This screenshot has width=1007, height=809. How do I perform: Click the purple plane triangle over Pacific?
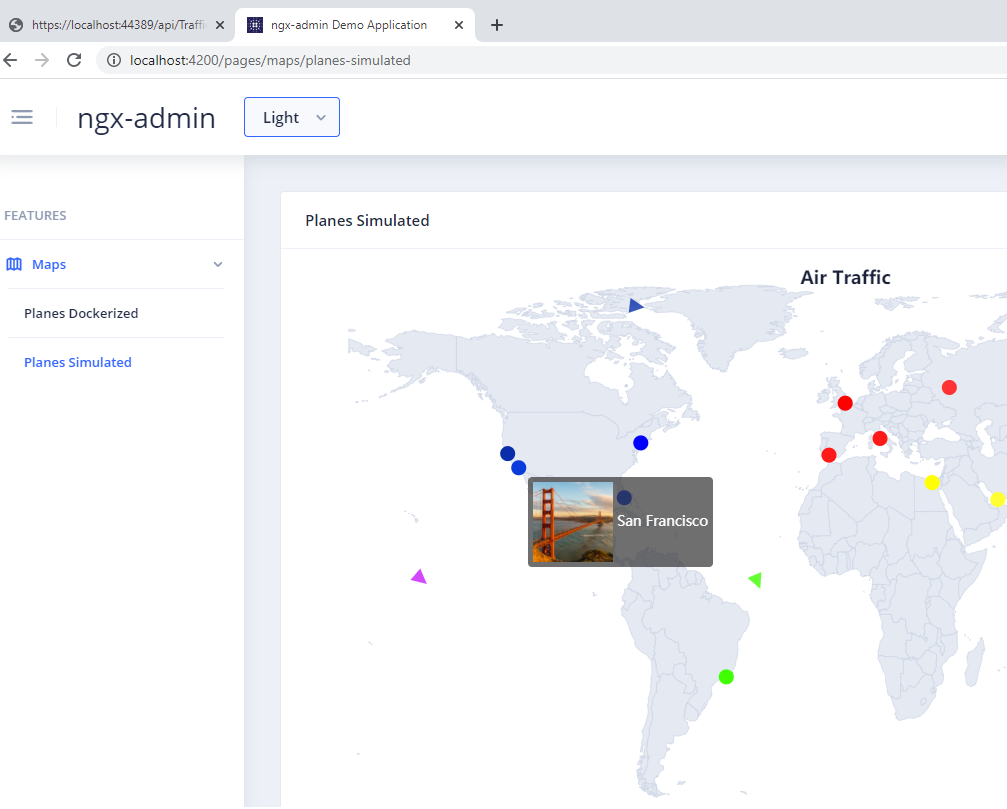(419, 576)
